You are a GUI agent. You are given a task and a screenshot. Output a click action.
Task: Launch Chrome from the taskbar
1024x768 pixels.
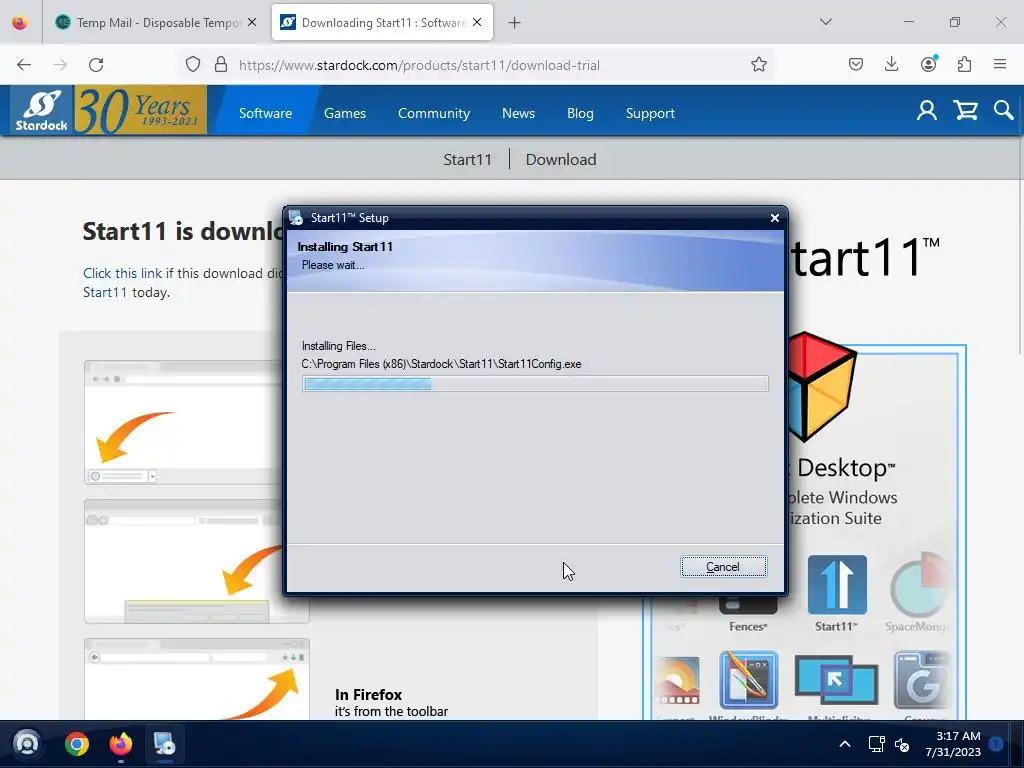(76, 744)
